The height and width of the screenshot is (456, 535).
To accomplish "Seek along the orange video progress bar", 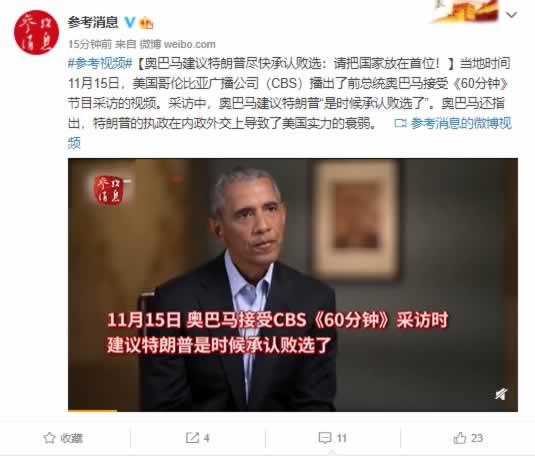I will tap(293, 411).
